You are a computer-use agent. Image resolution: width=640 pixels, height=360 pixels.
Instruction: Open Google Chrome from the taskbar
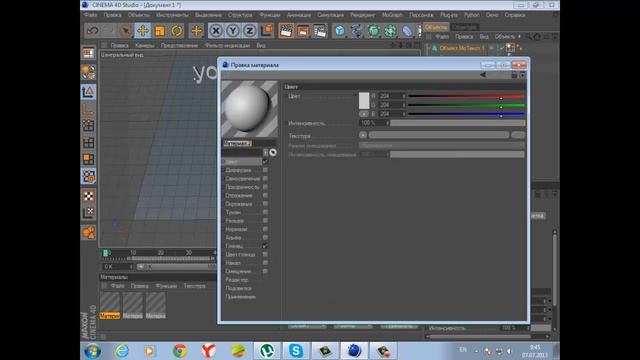180,351
